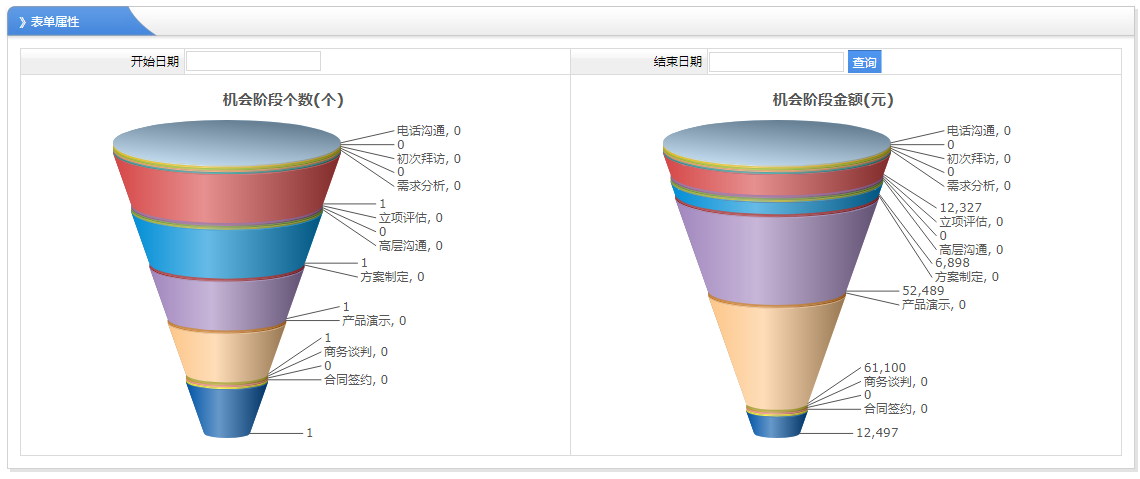The height and width of the screenshot is (479, 1140).
Task: Click the purple segment in 机会阶段个数 funnel
Action: point(227,299)
